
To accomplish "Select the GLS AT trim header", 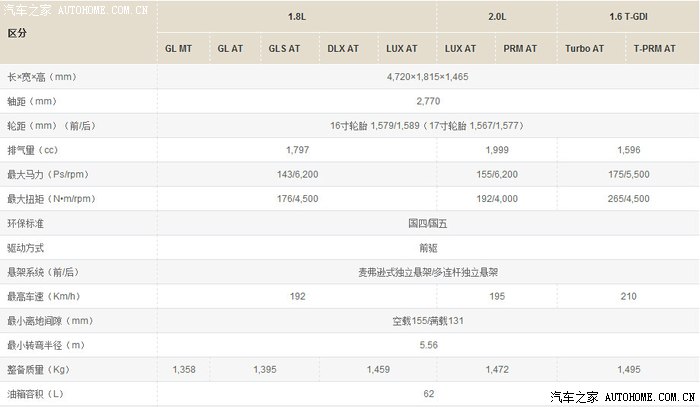I will click(x=284, y=48).
